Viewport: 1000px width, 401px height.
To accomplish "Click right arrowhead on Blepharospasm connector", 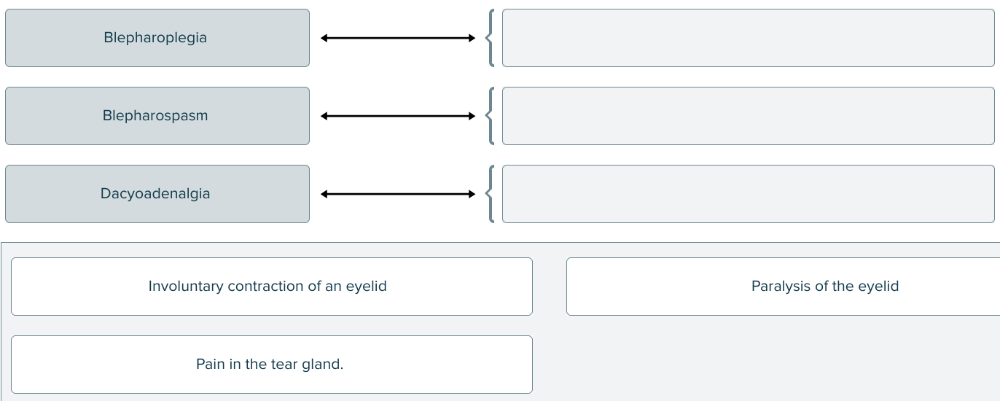I will (x=472, y=116).
